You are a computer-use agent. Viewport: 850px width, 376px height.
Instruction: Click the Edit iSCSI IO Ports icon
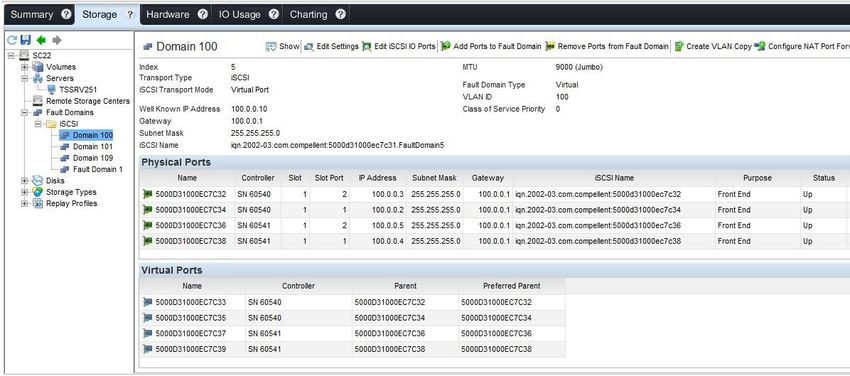[366, 47]
